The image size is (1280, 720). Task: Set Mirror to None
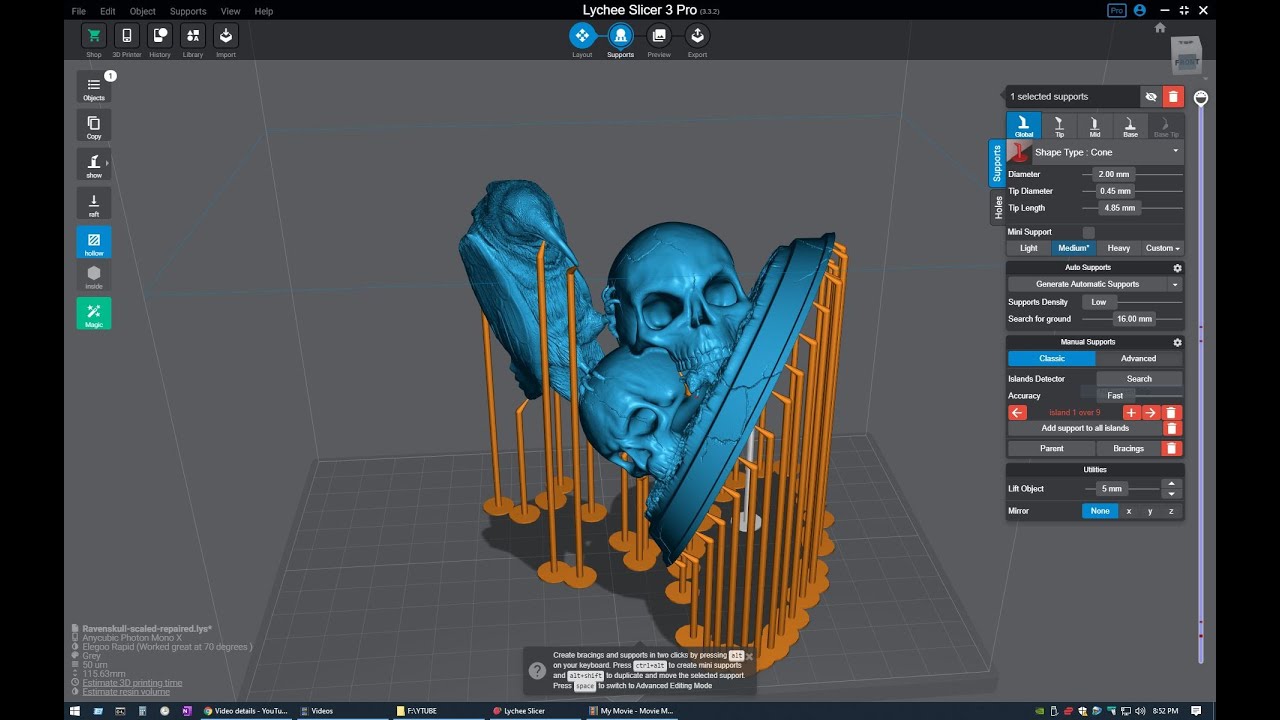1100,511
